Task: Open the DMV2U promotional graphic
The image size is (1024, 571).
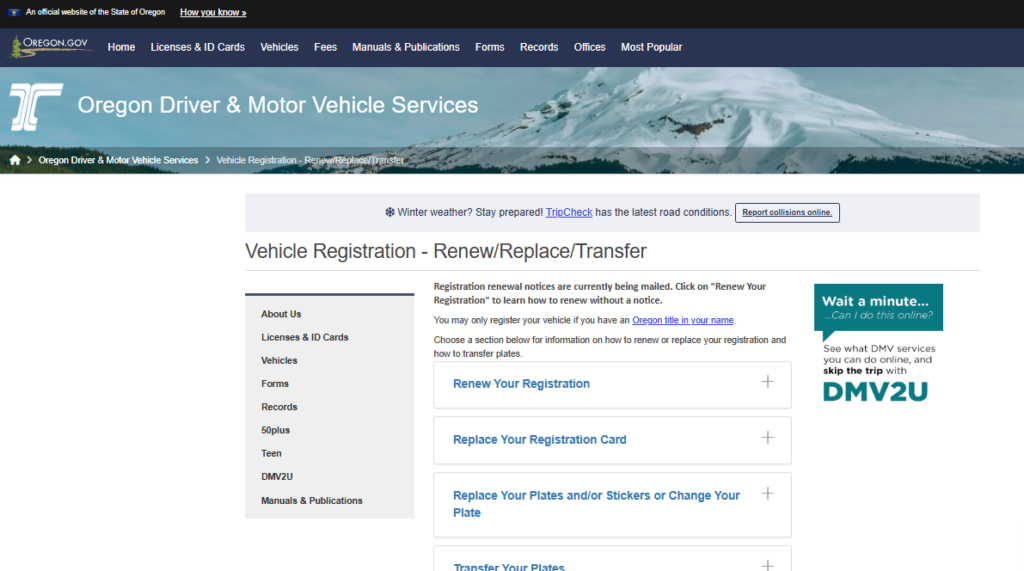Action: [x=877, y=343]
